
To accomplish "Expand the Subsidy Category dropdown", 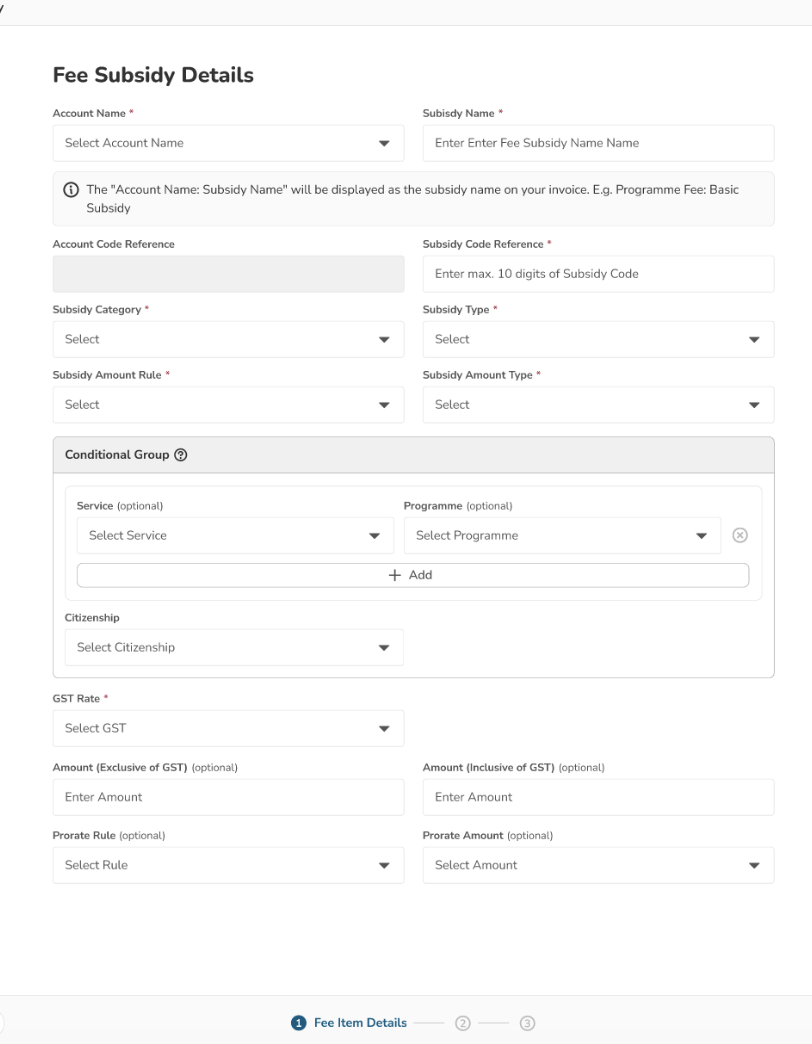I will click(x=228, y=339).
